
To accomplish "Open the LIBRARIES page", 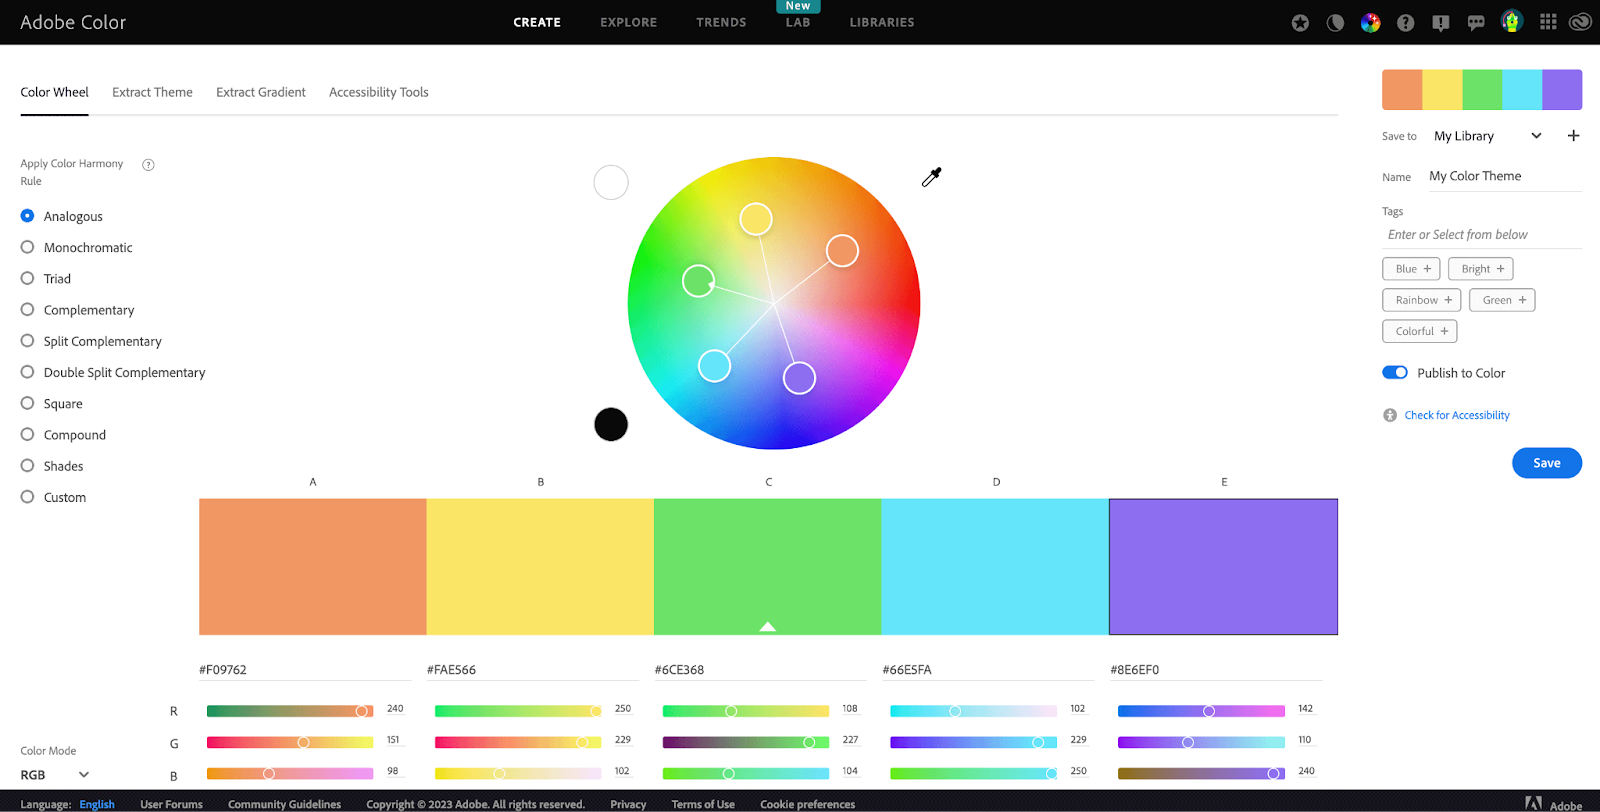I will tap(882, 22).
